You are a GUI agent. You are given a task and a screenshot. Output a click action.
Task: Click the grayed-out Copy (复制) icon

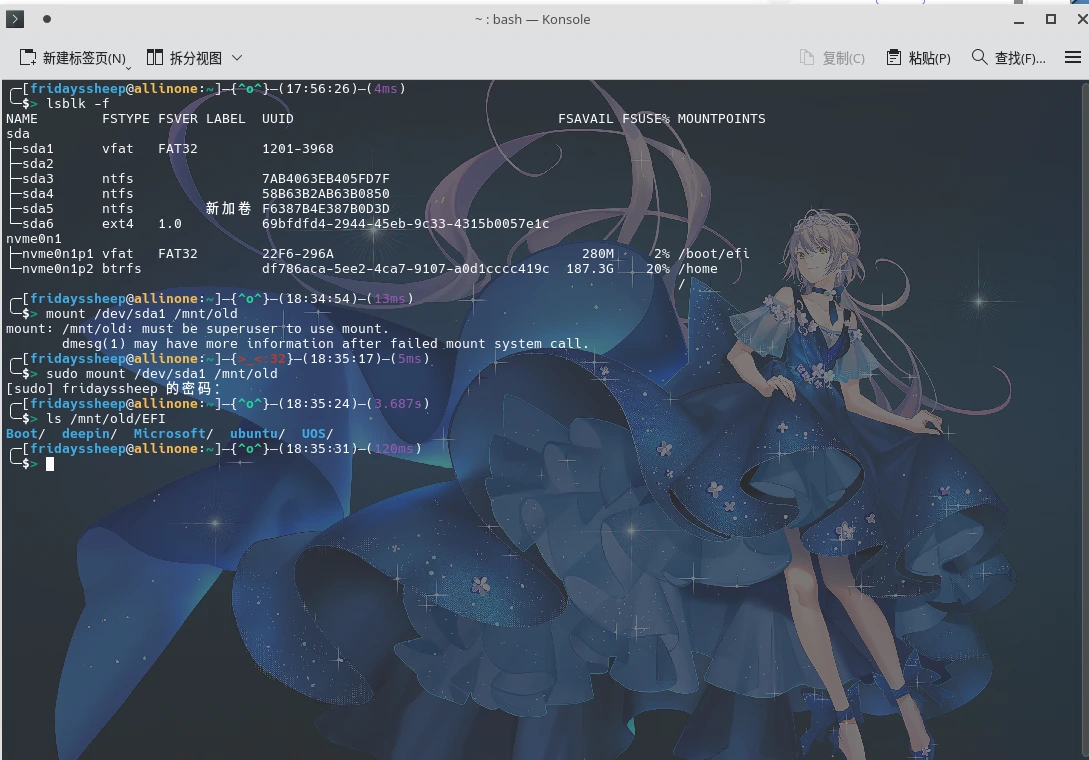point(806,57)
